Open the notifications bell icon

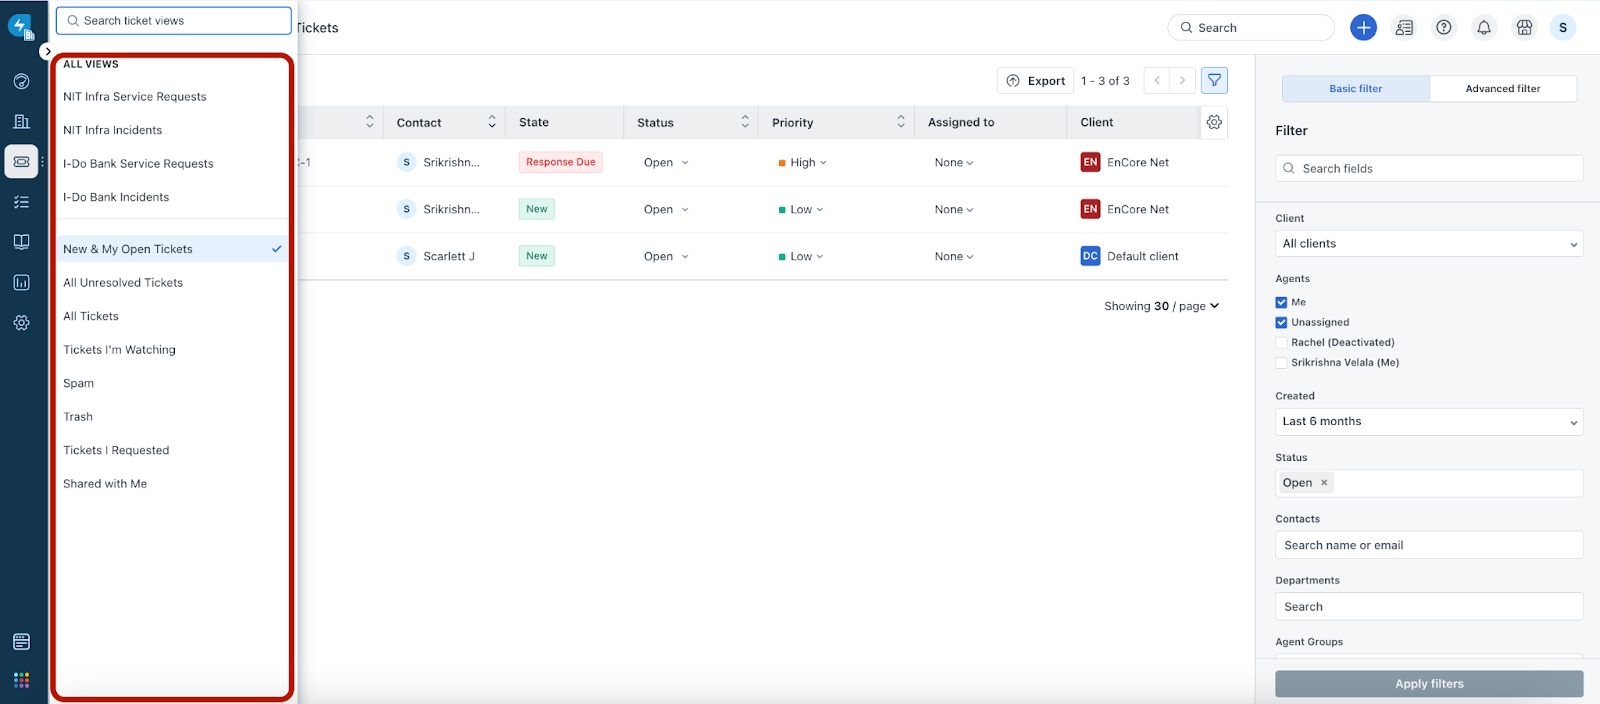pos(1484,28)
